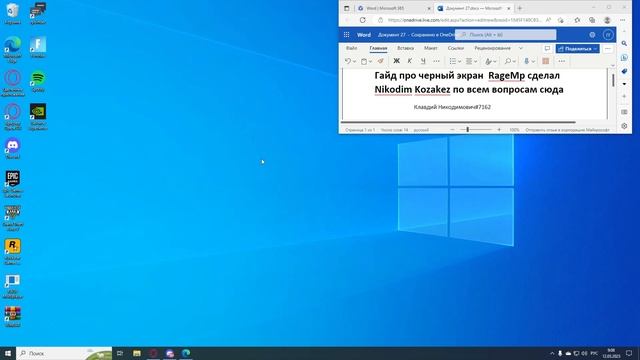640x360 pixels.
Task: Click word count in status bar
Action: click(394, 130)
